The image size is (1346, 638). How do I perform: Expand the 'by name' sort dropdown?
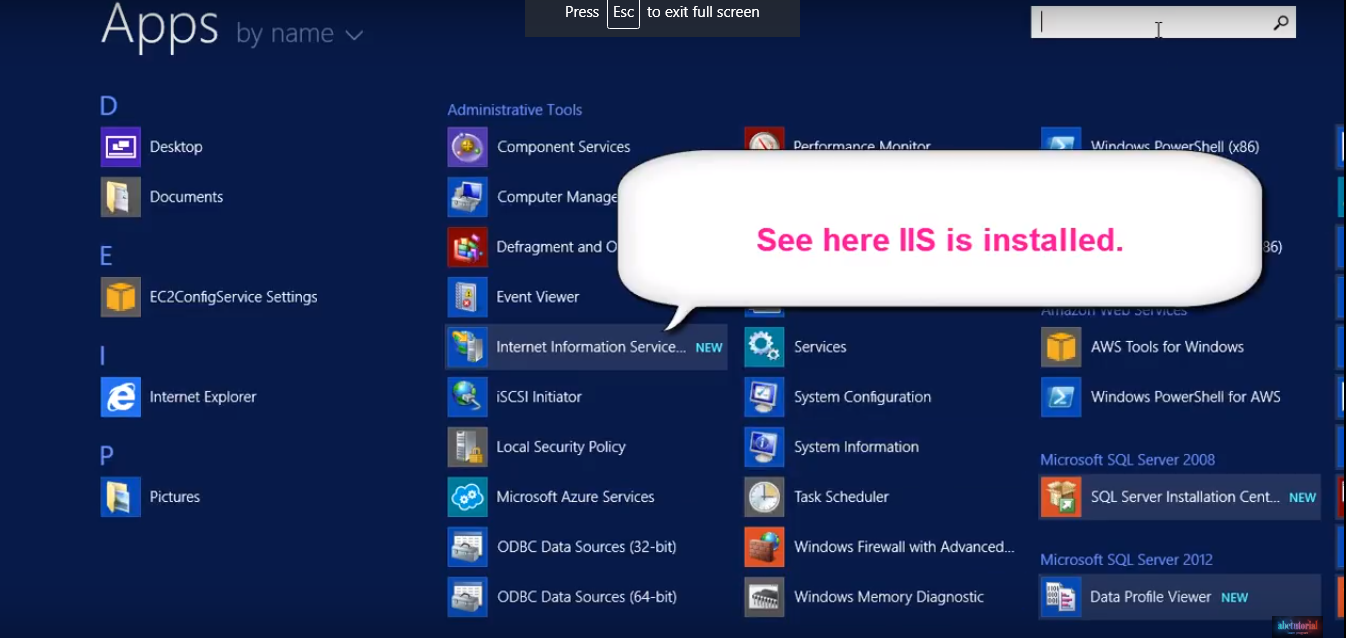[x=300, y=34]
